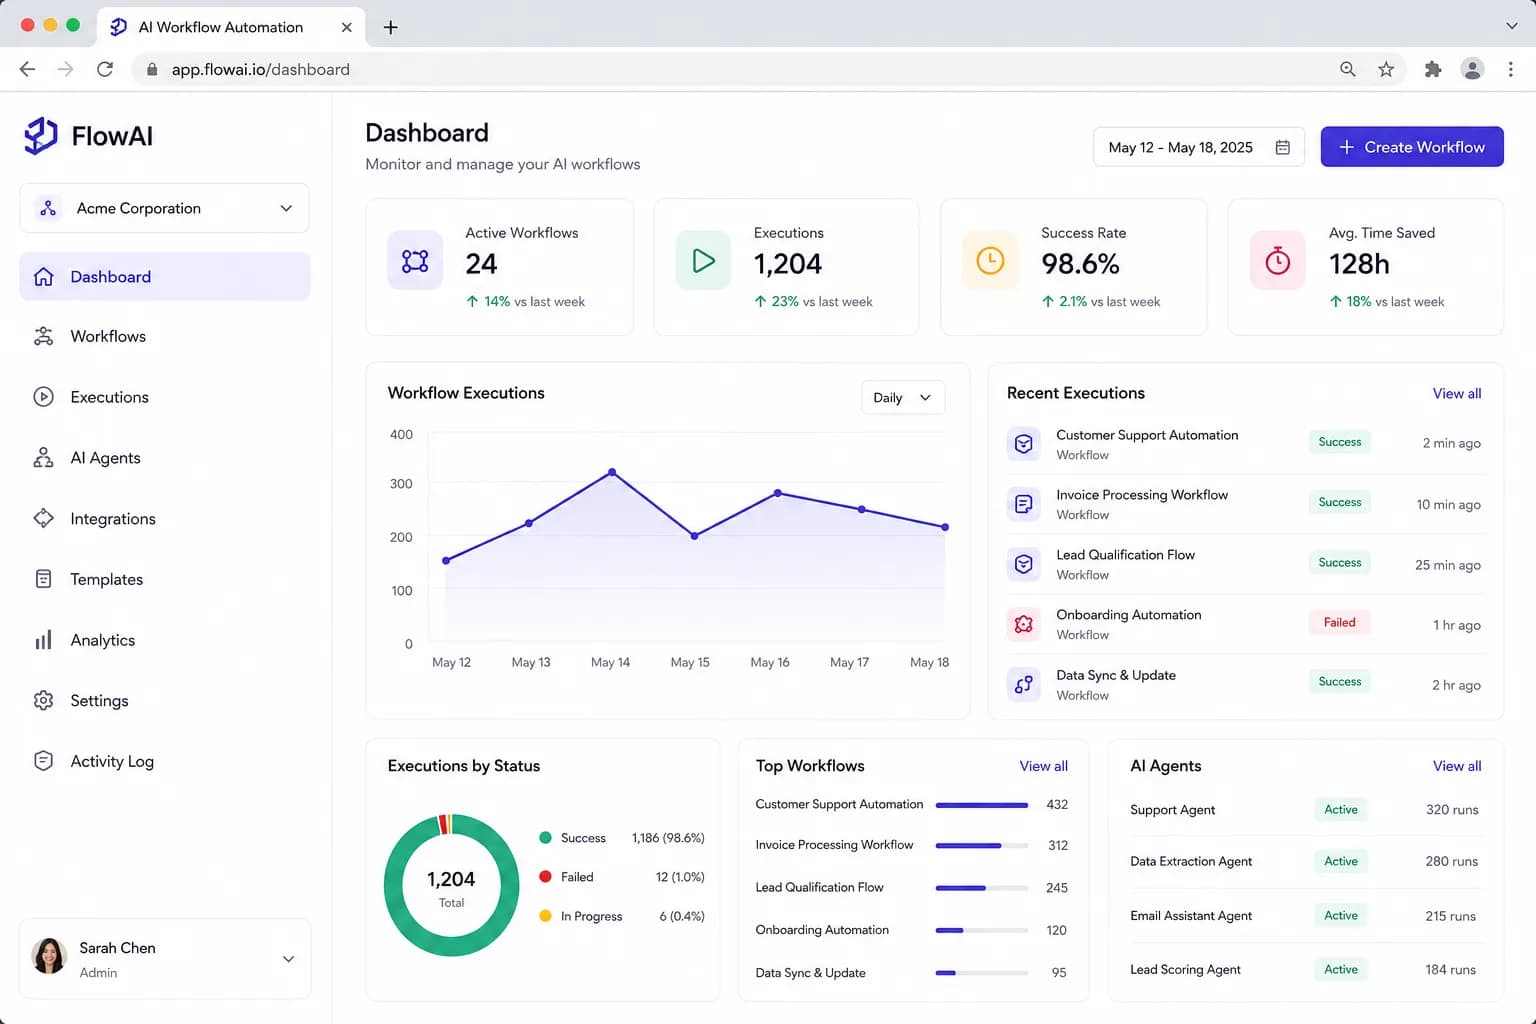Click the Active Workflows card icon
This screenshot has width=1536, height=1024.
(x=415, y=261)
